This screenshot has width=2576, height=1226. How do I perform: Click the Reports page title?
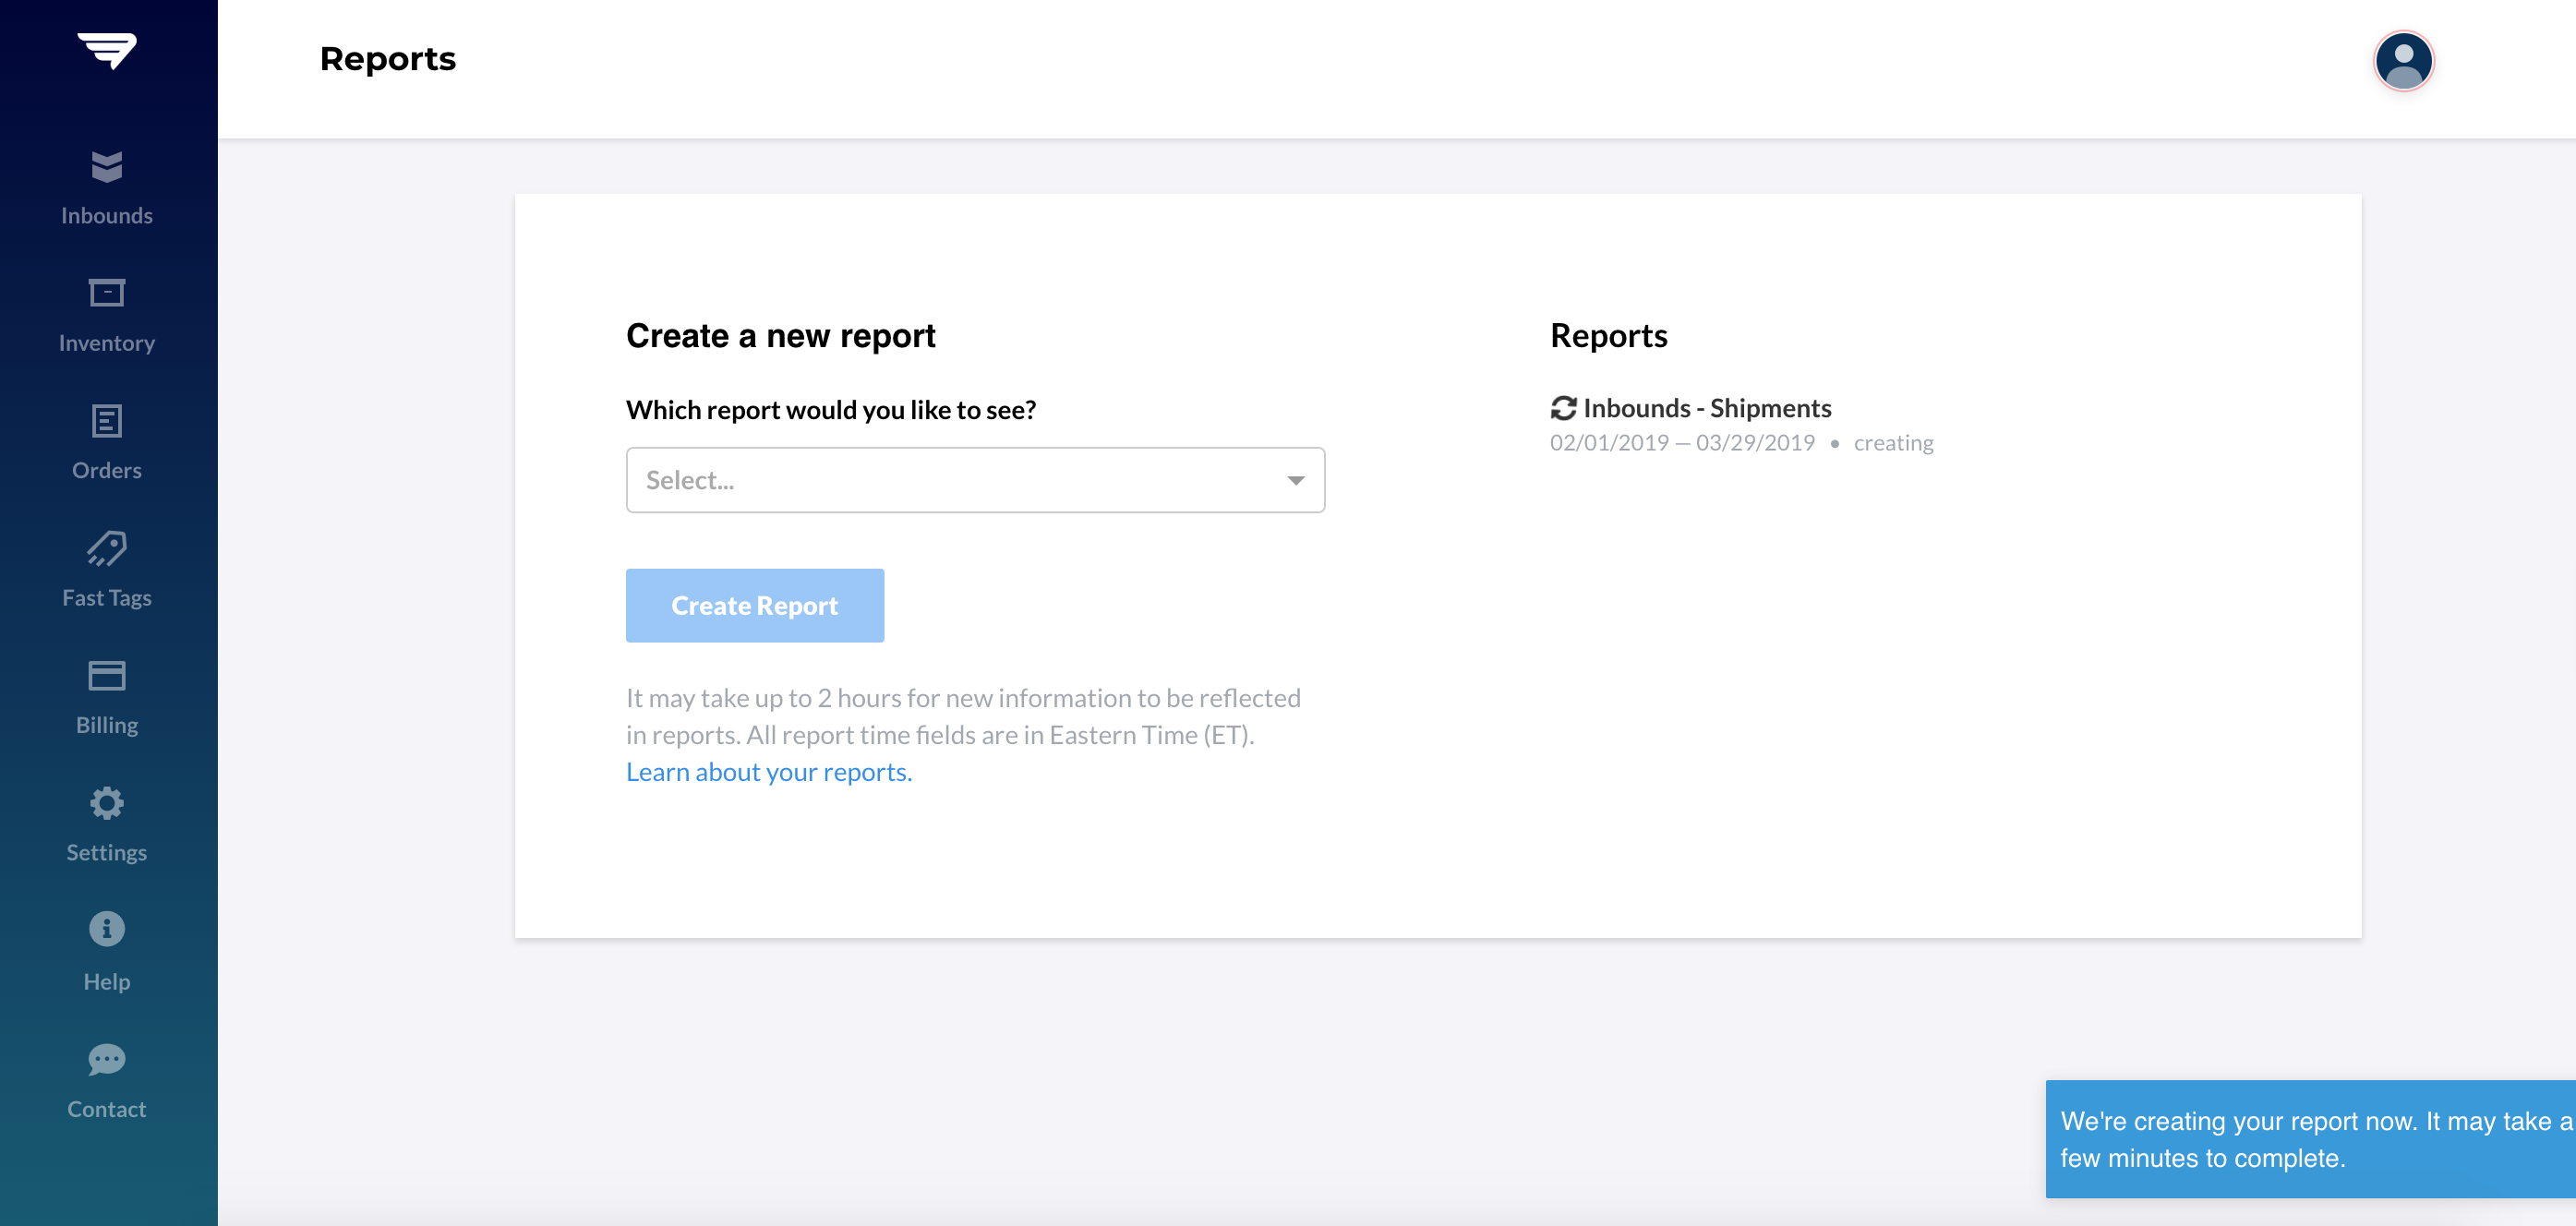point(388,59)
